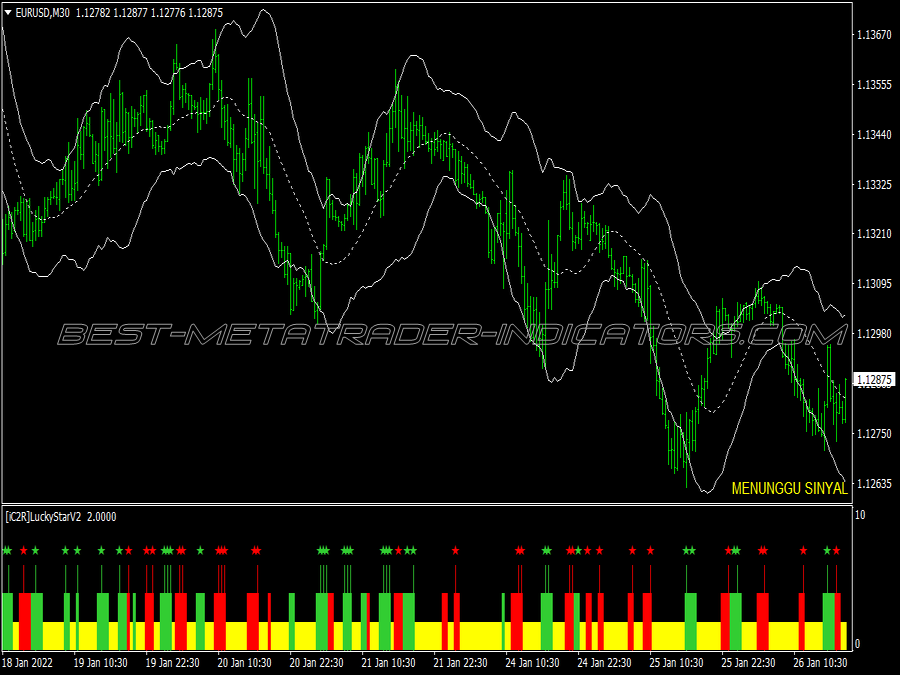Click the 26 Jan 10:30 time label
Screen dimensions: 900x675
point(821,663)
